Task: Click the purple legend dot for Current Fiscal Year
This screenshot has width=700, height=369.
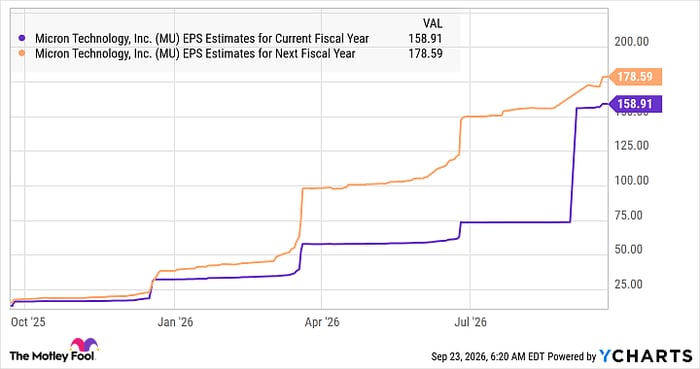Action: click(21, 39)
